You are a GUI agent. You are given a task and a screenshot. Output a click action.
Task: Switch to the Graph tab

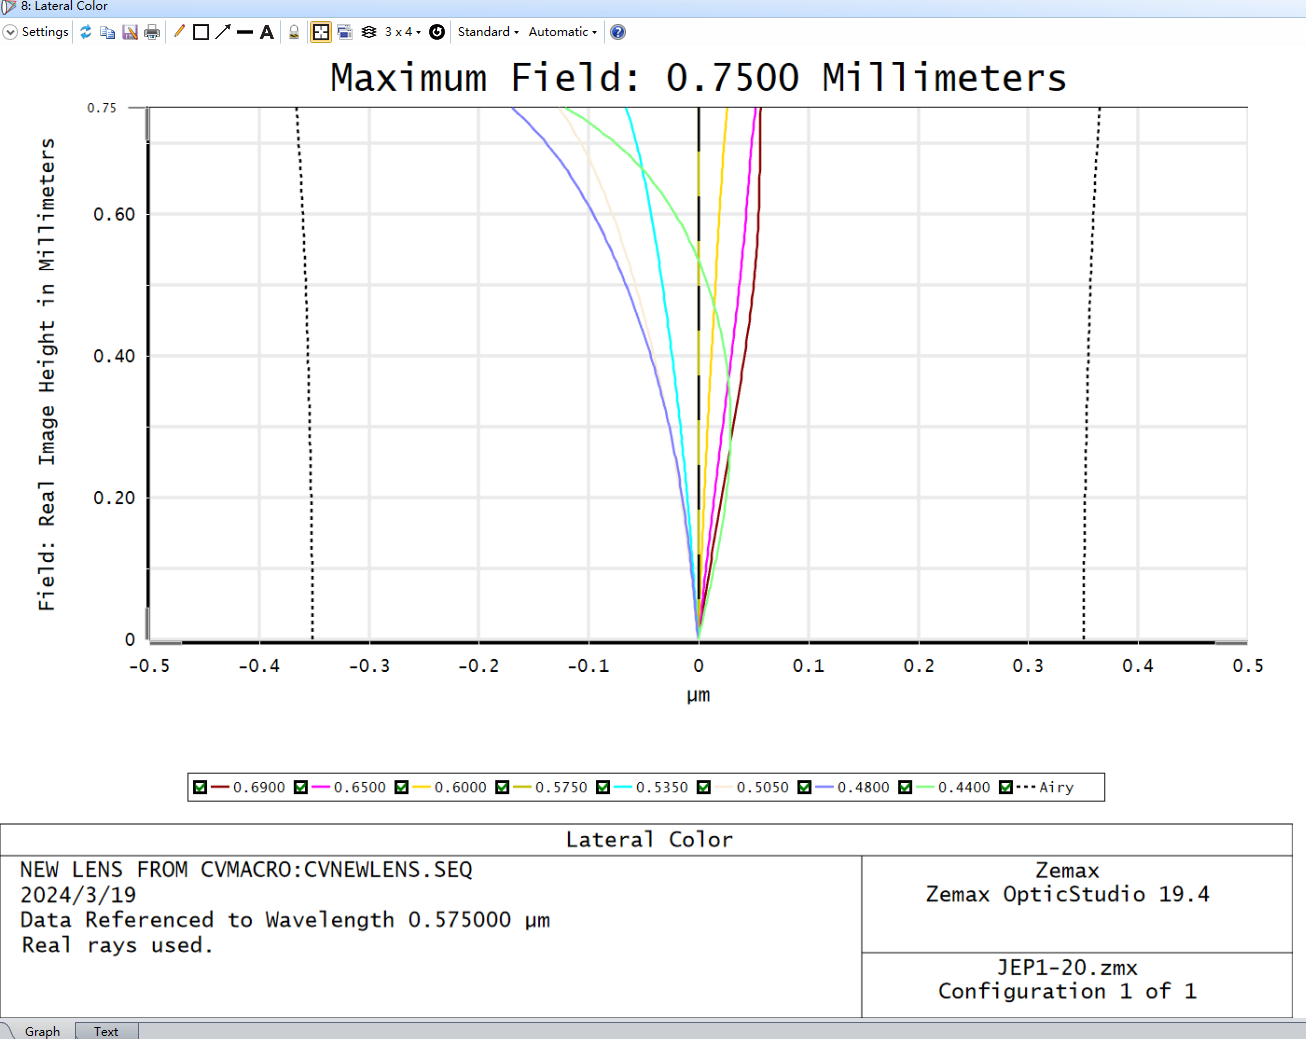coord(42,1031)
